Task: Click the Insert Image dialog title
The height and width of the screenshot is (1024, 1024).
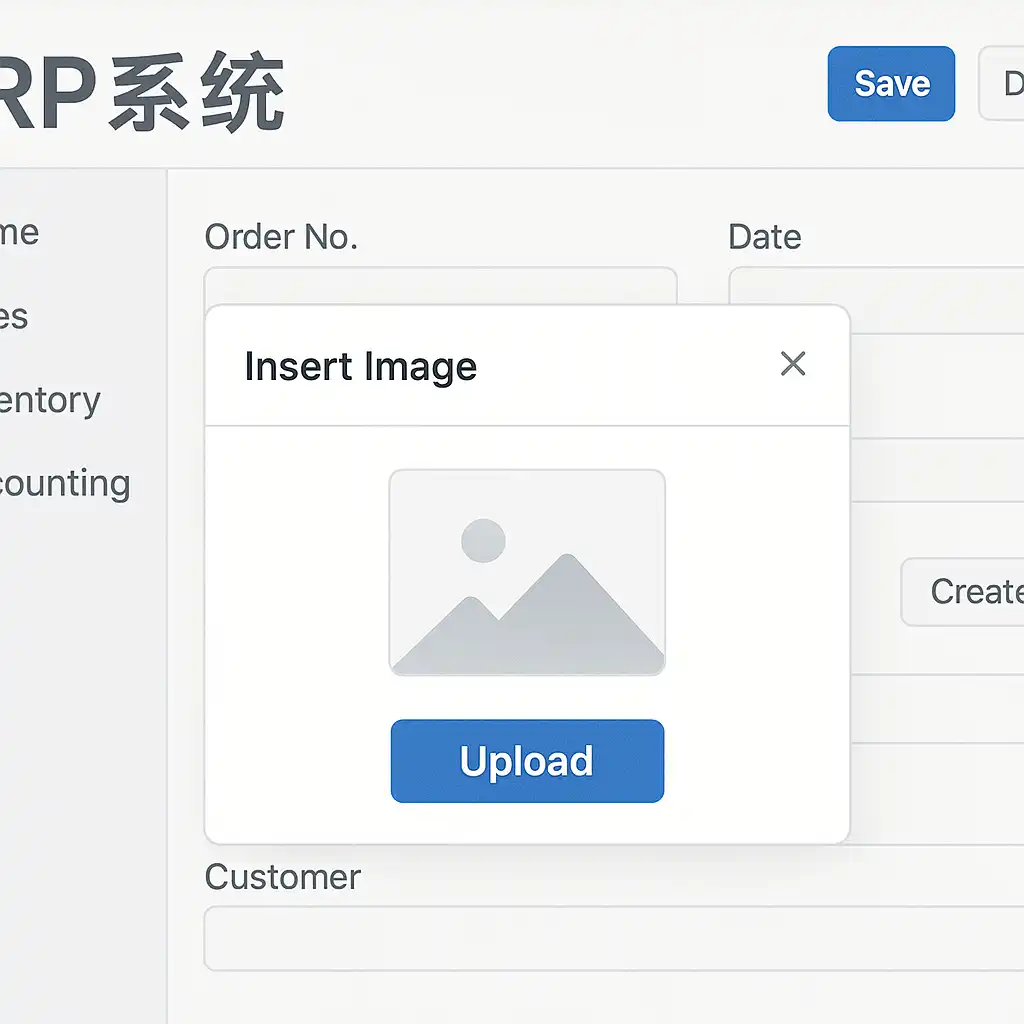Action: click(x=360, y=366)
